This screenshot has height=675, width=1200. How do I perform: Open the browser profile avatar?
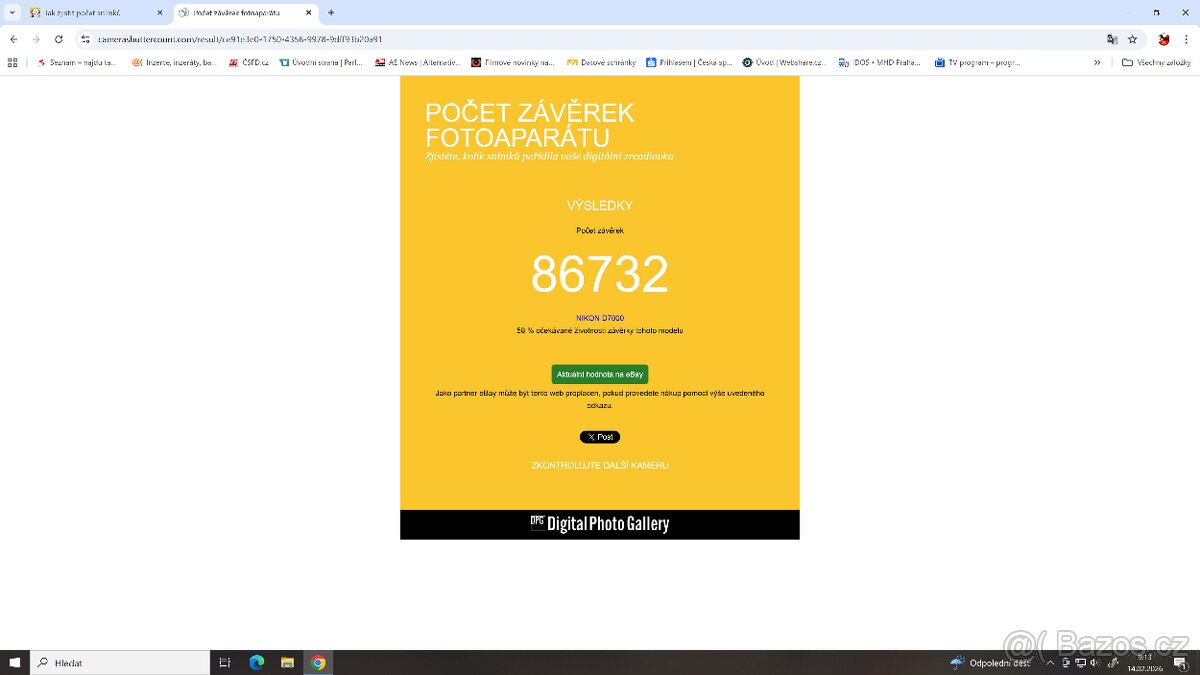(x=1164, y=39)
